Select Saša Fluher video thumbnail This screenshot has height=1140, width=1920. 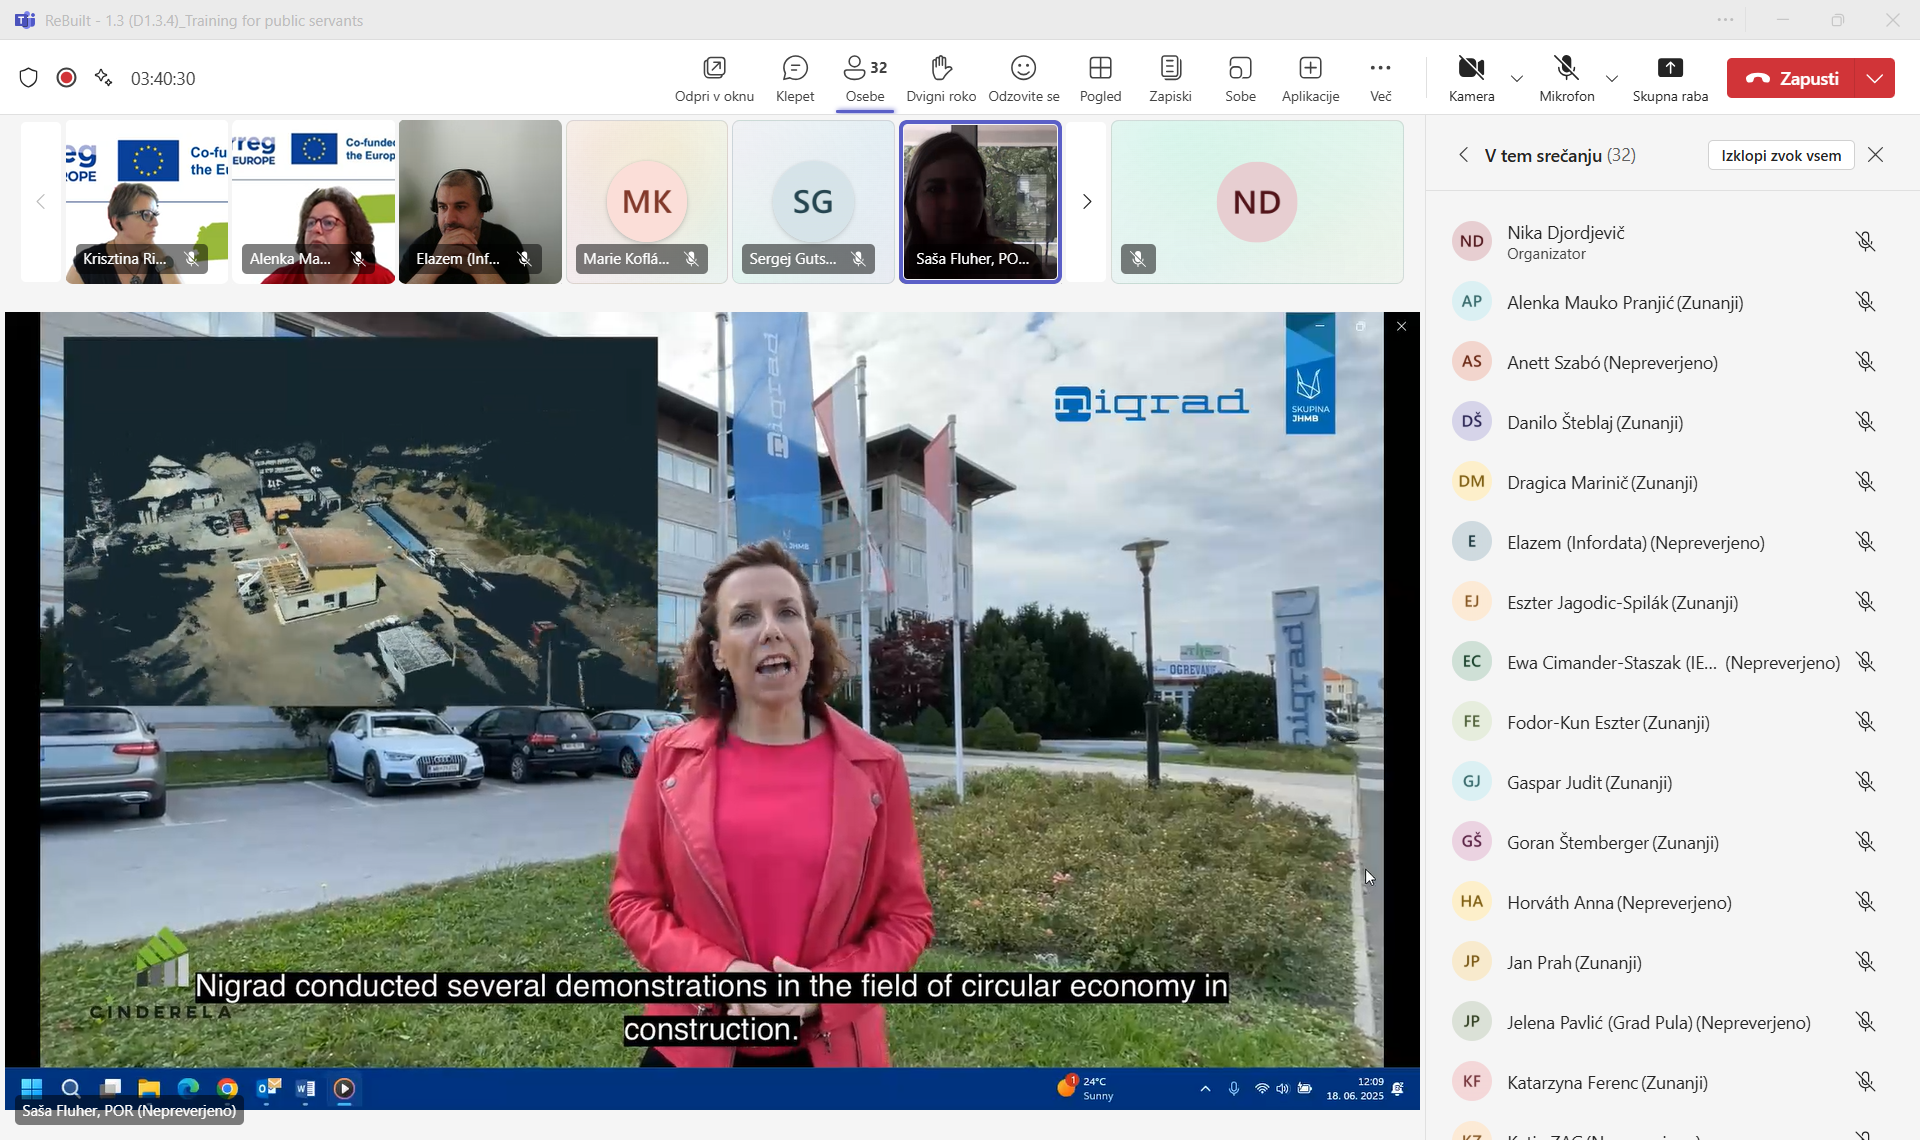pyautogui.click(x=980, y=202)
